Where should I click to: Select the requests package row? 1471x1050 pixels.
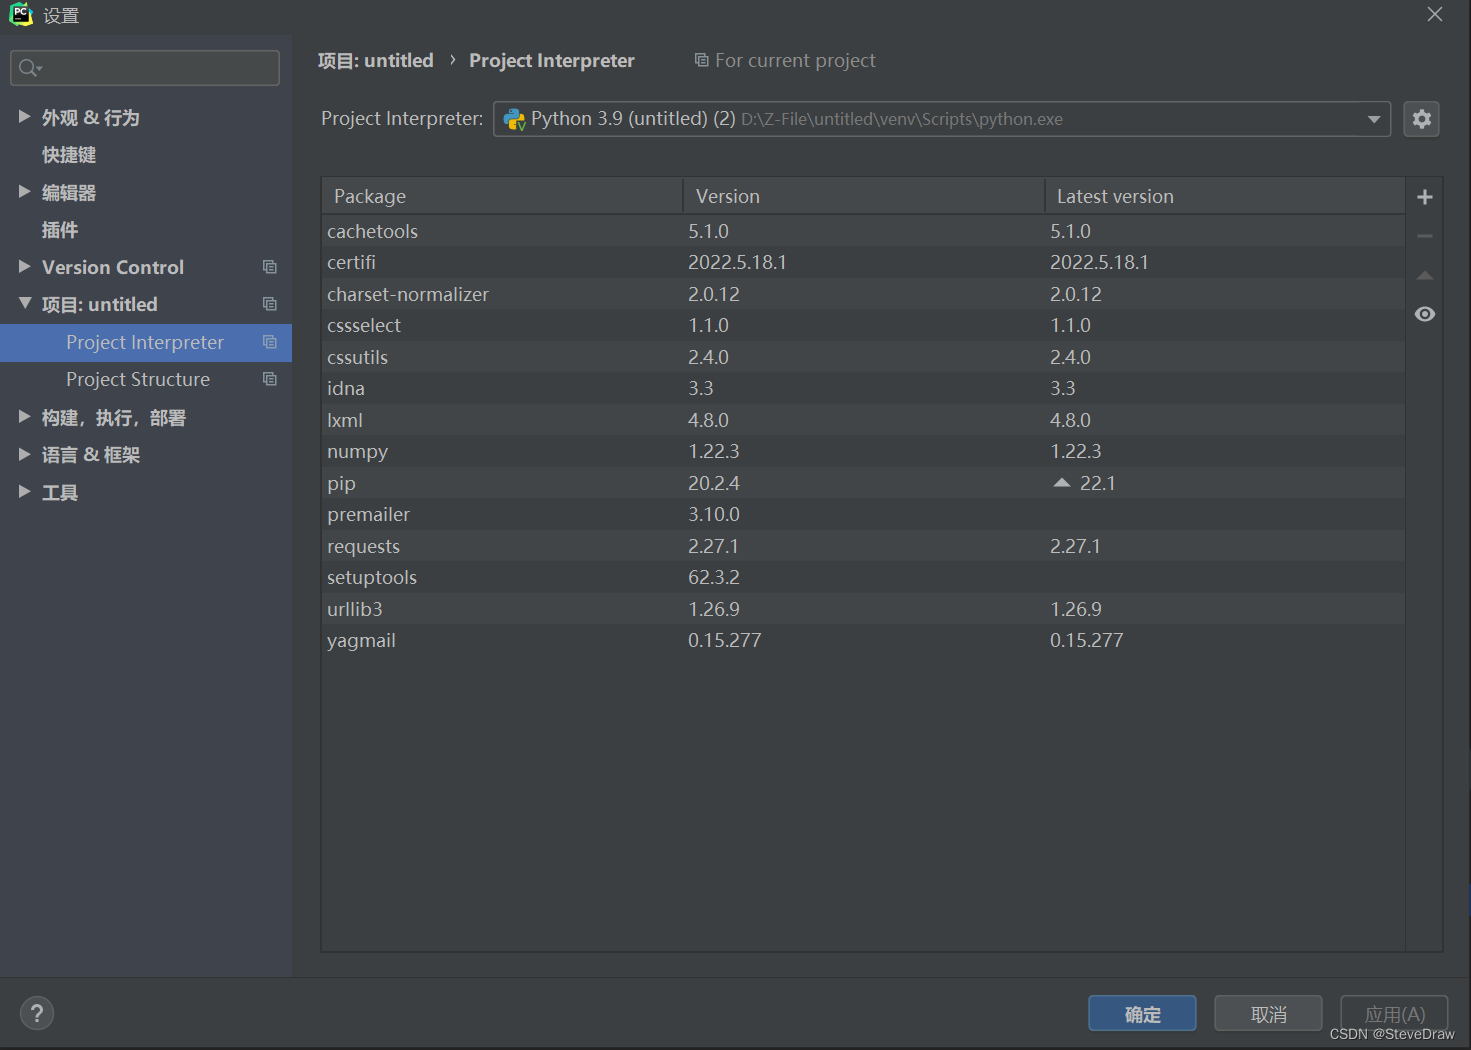pyautogui.click(x=863, y=546)
